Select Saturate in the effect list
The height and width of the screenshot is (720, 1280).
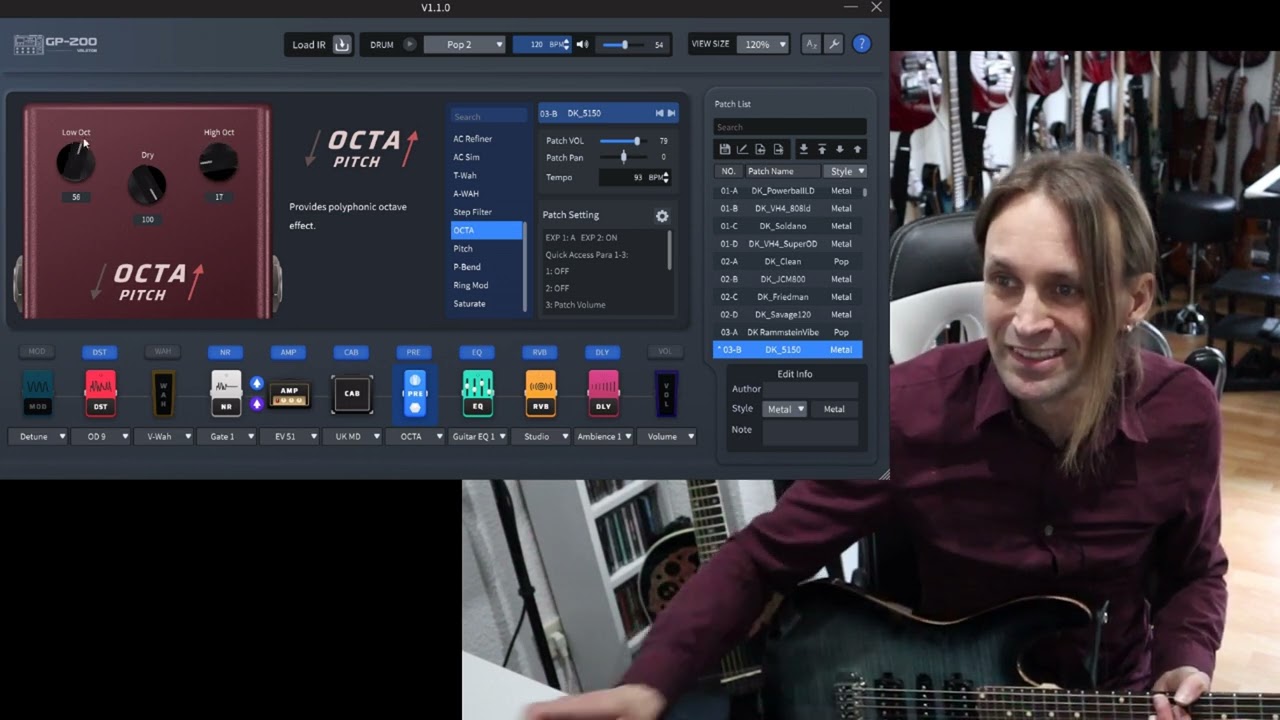click(x=486, y=304)
